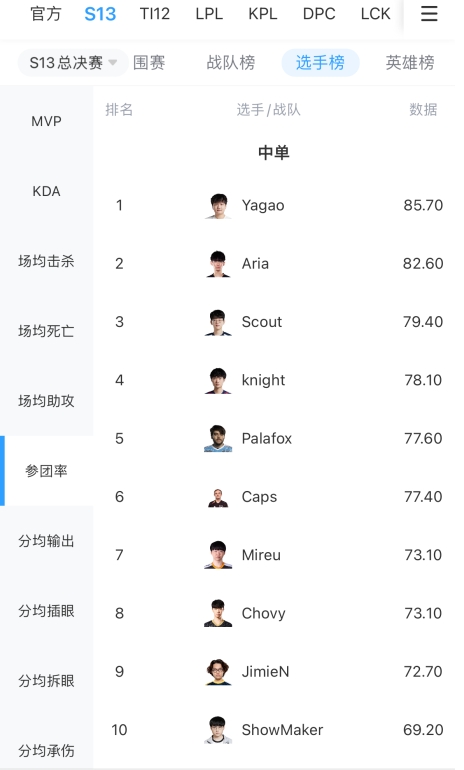Select the LCK navigation item
This screenshot has width=464, height=770.
(x=375, y=14)
